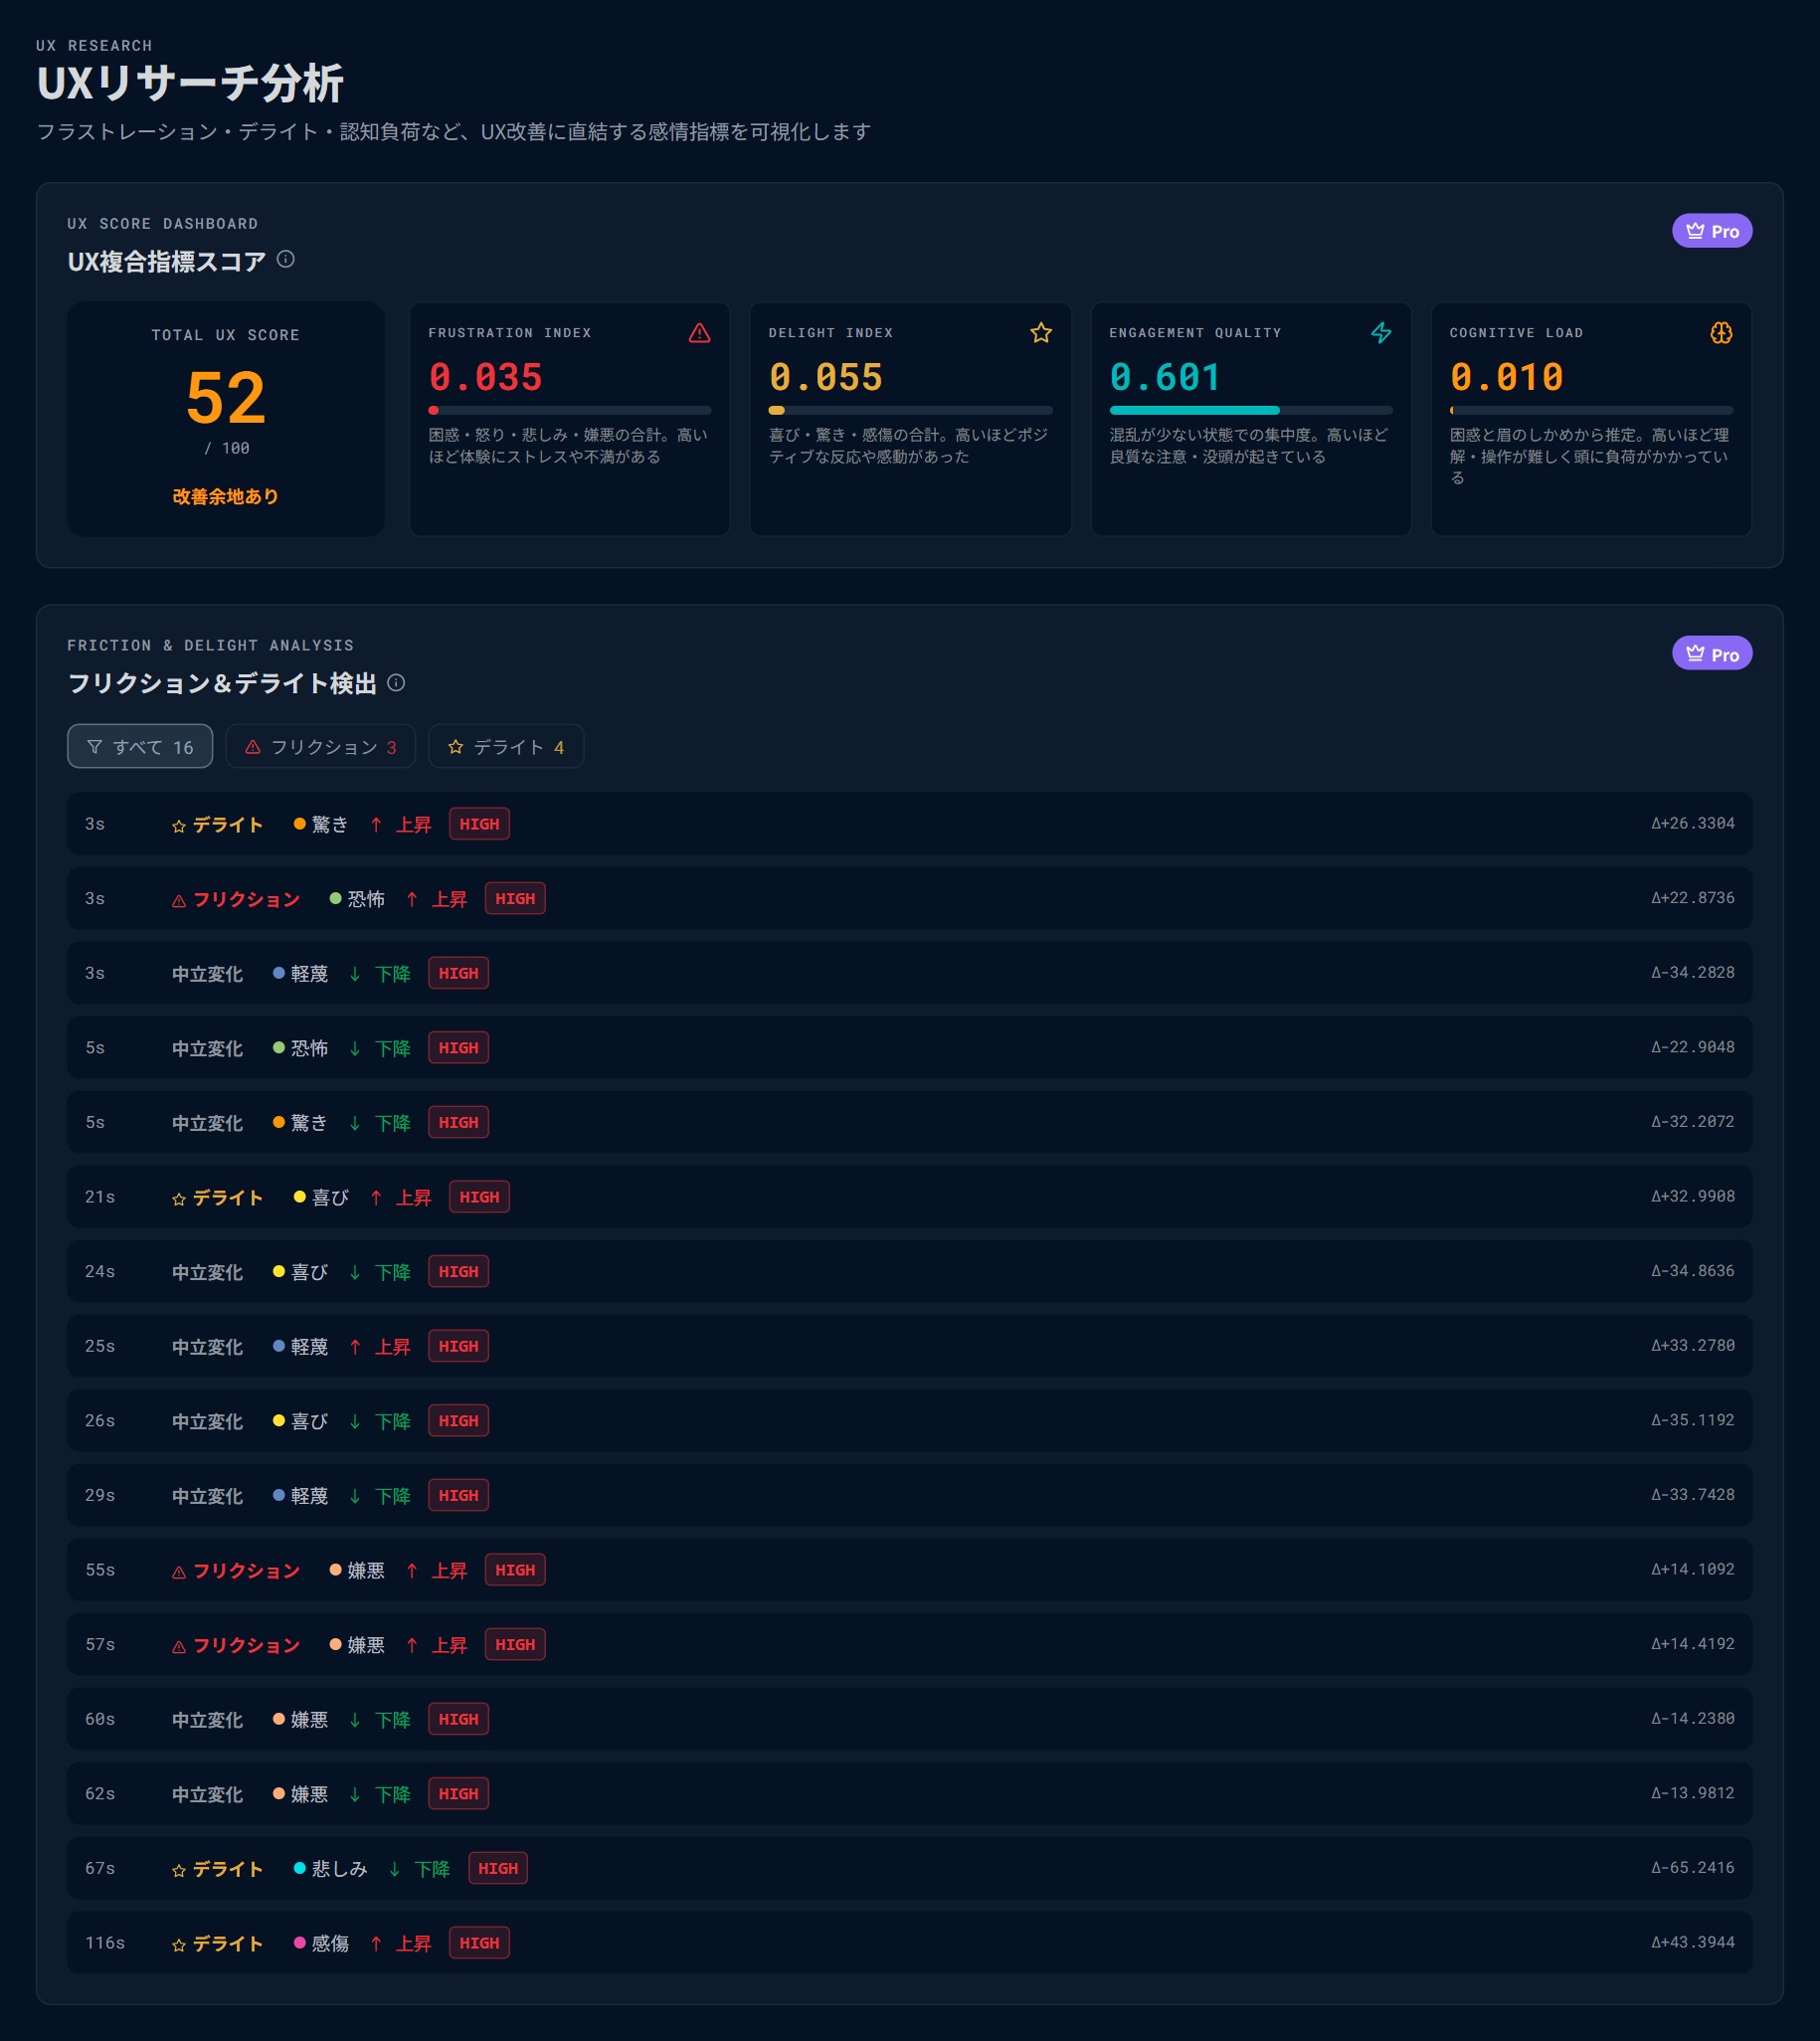The image size is (1820, 2041).
Task: Click info icon beside UX複合指標スコア heading
Action: click(285, 260)
